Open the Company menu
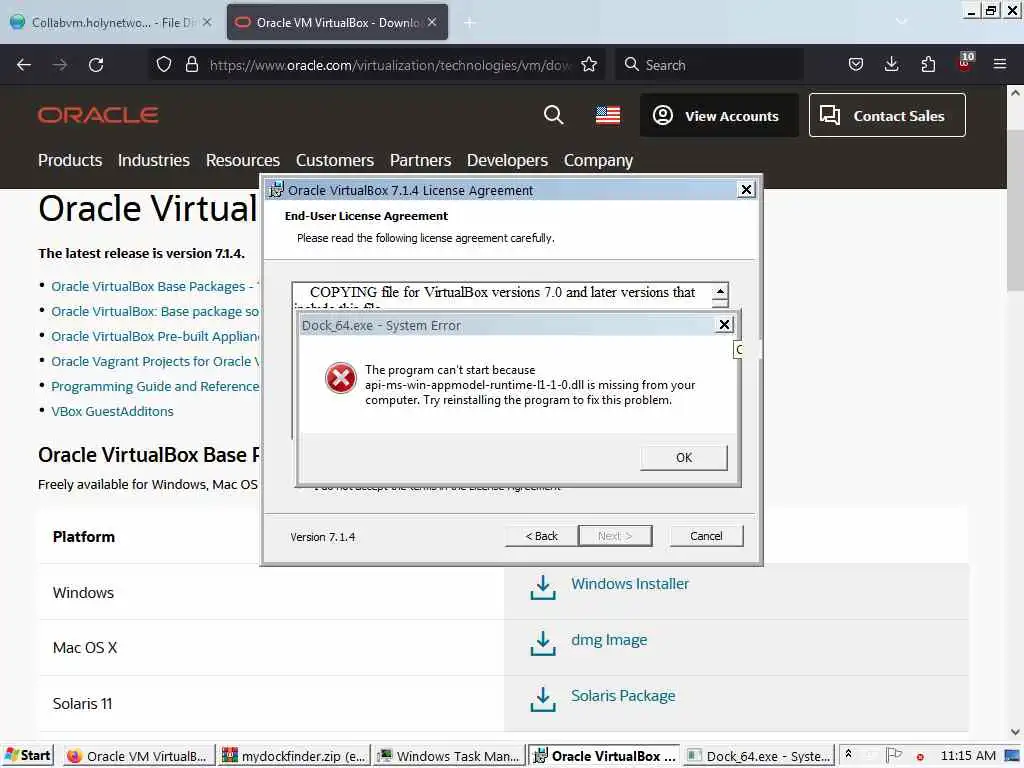The width and height of the screenshot is (1024, 768). [x=598, y=160]
